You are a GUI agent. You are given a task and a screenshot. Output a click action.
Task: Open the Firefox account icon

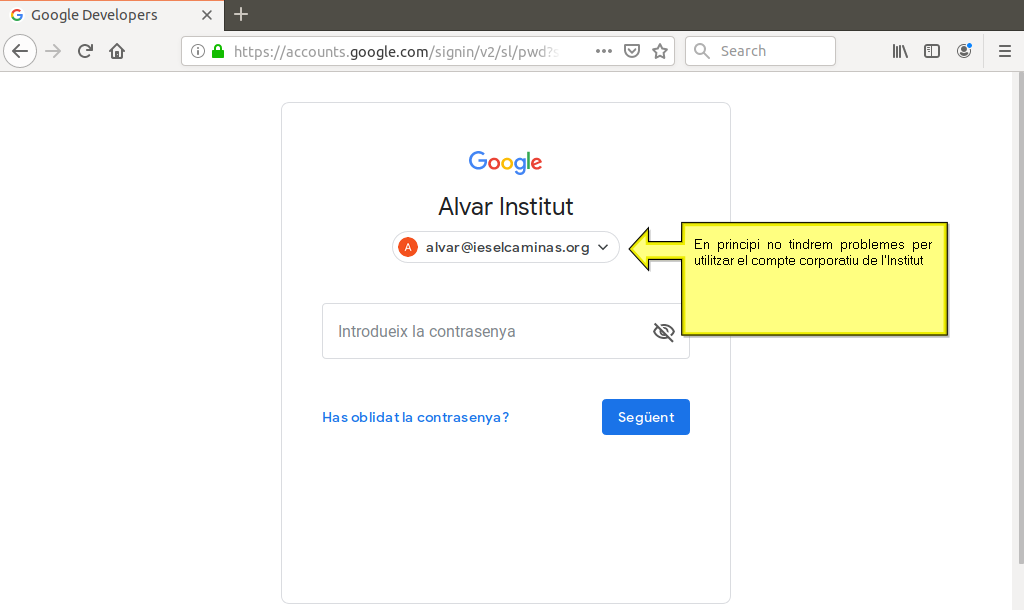pos(964,51)
